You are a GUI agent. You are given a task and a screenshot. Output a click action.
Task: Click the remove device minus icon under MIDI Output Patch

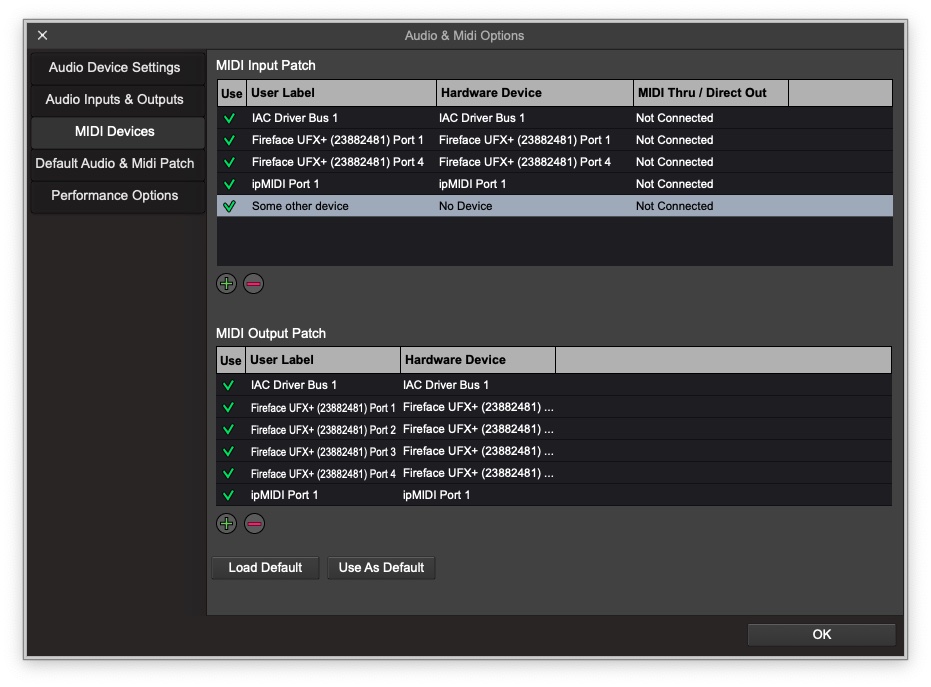point(252,523)
